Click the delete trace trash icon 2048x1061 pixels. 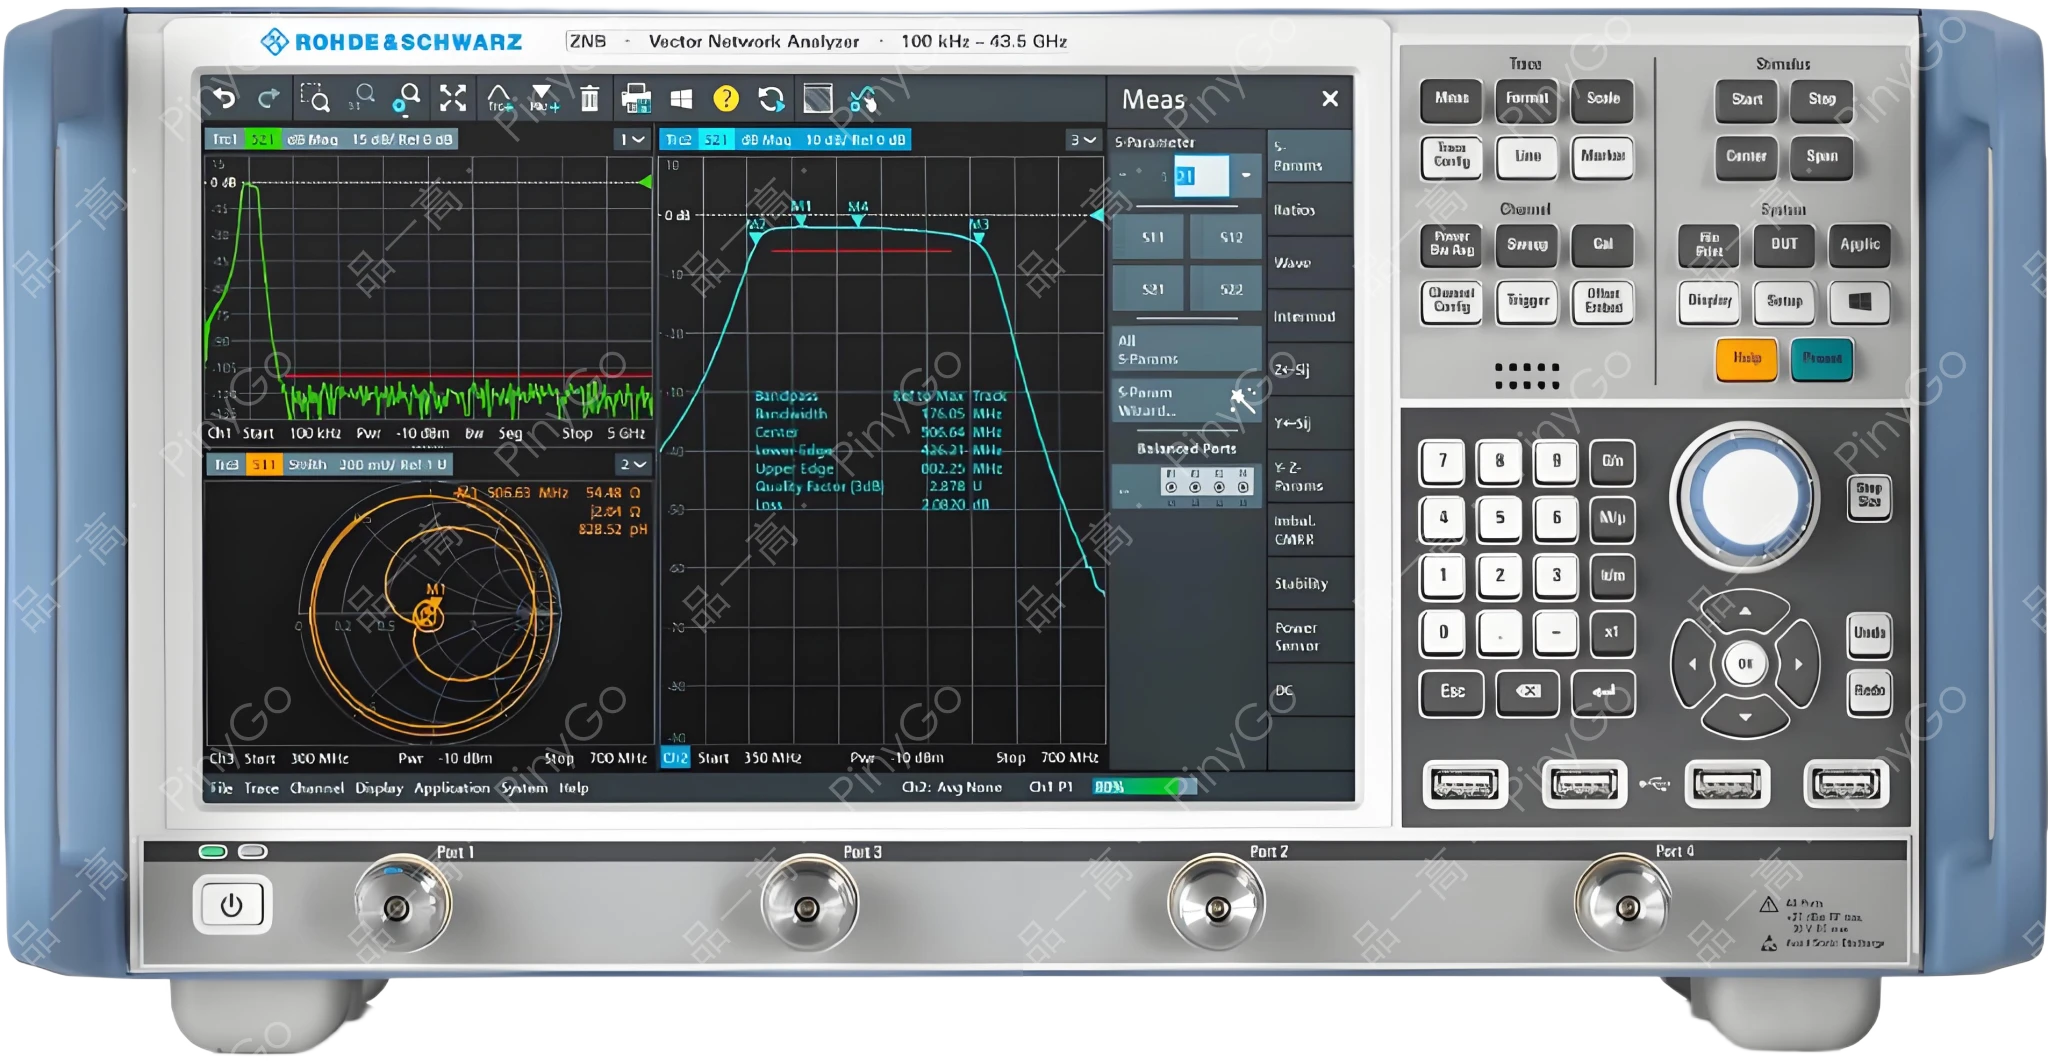(590, 99)
